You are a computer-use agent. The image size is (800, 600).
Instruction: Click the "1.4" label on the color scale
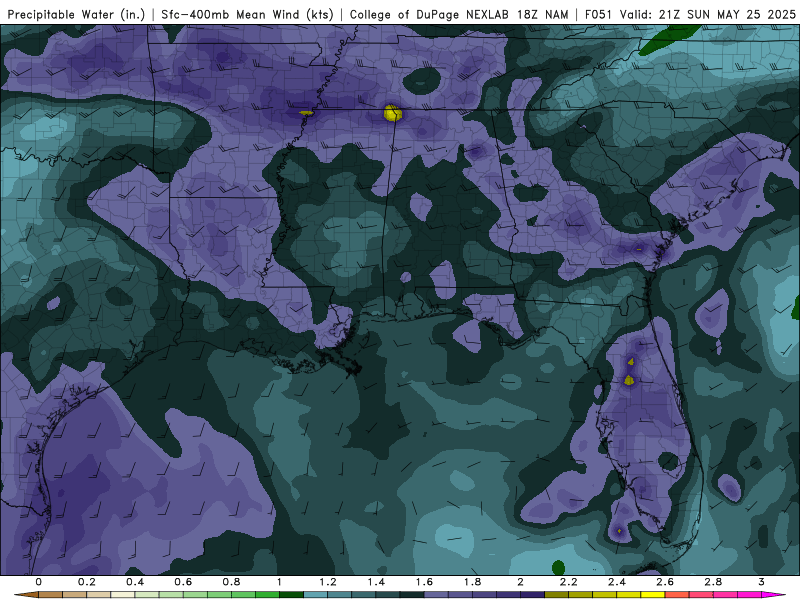[x=376, y=582]
